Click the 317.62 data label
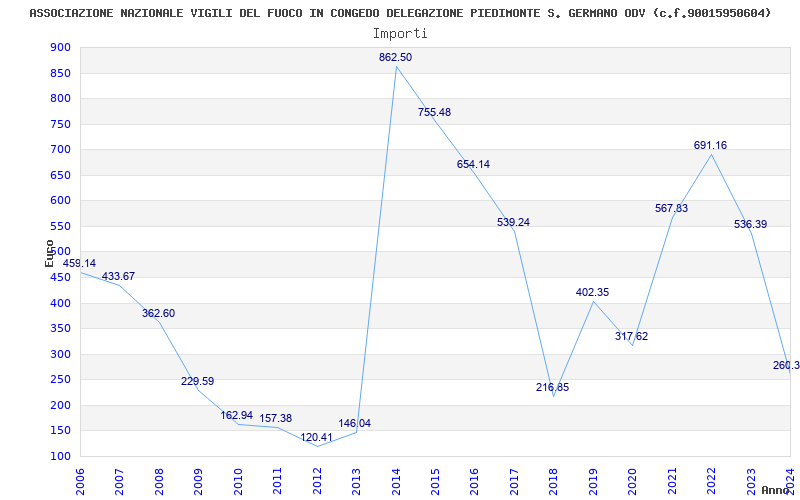Viewport: 800px width, 500px height. click(x=631, y=336)
